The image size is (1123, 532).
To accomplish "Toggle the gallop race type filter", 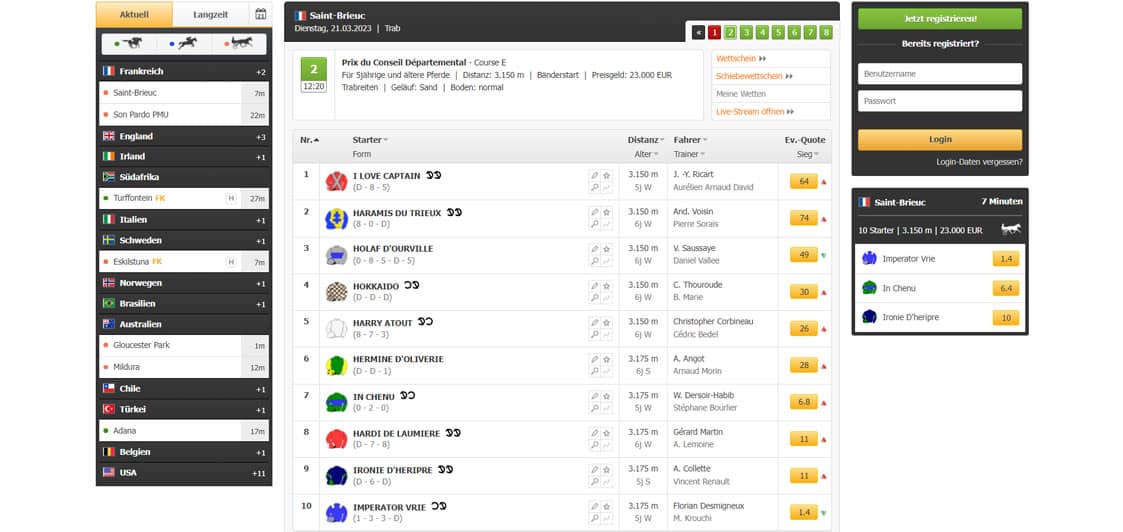I will click(131, 44).
